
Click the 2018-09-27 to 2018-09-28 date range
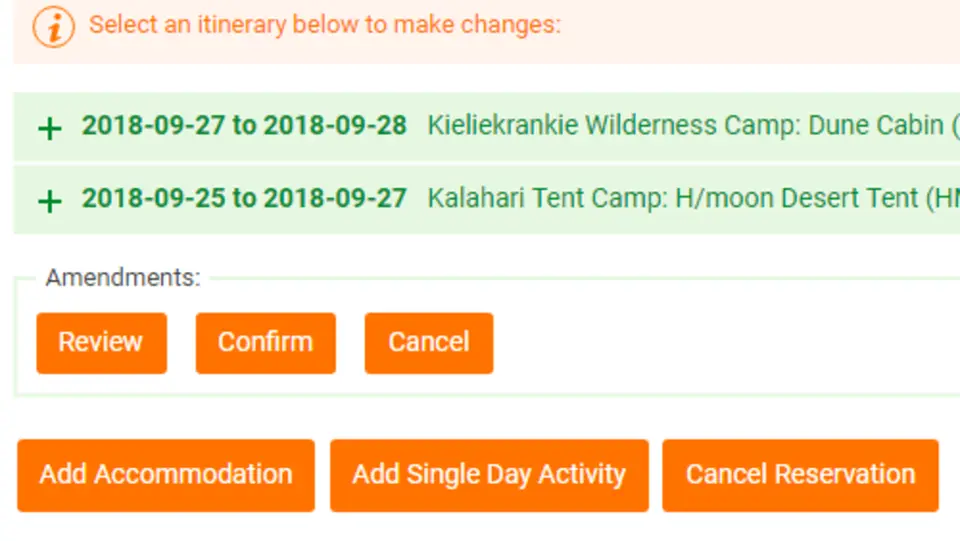pyautogui.click(x=244, y=125)
